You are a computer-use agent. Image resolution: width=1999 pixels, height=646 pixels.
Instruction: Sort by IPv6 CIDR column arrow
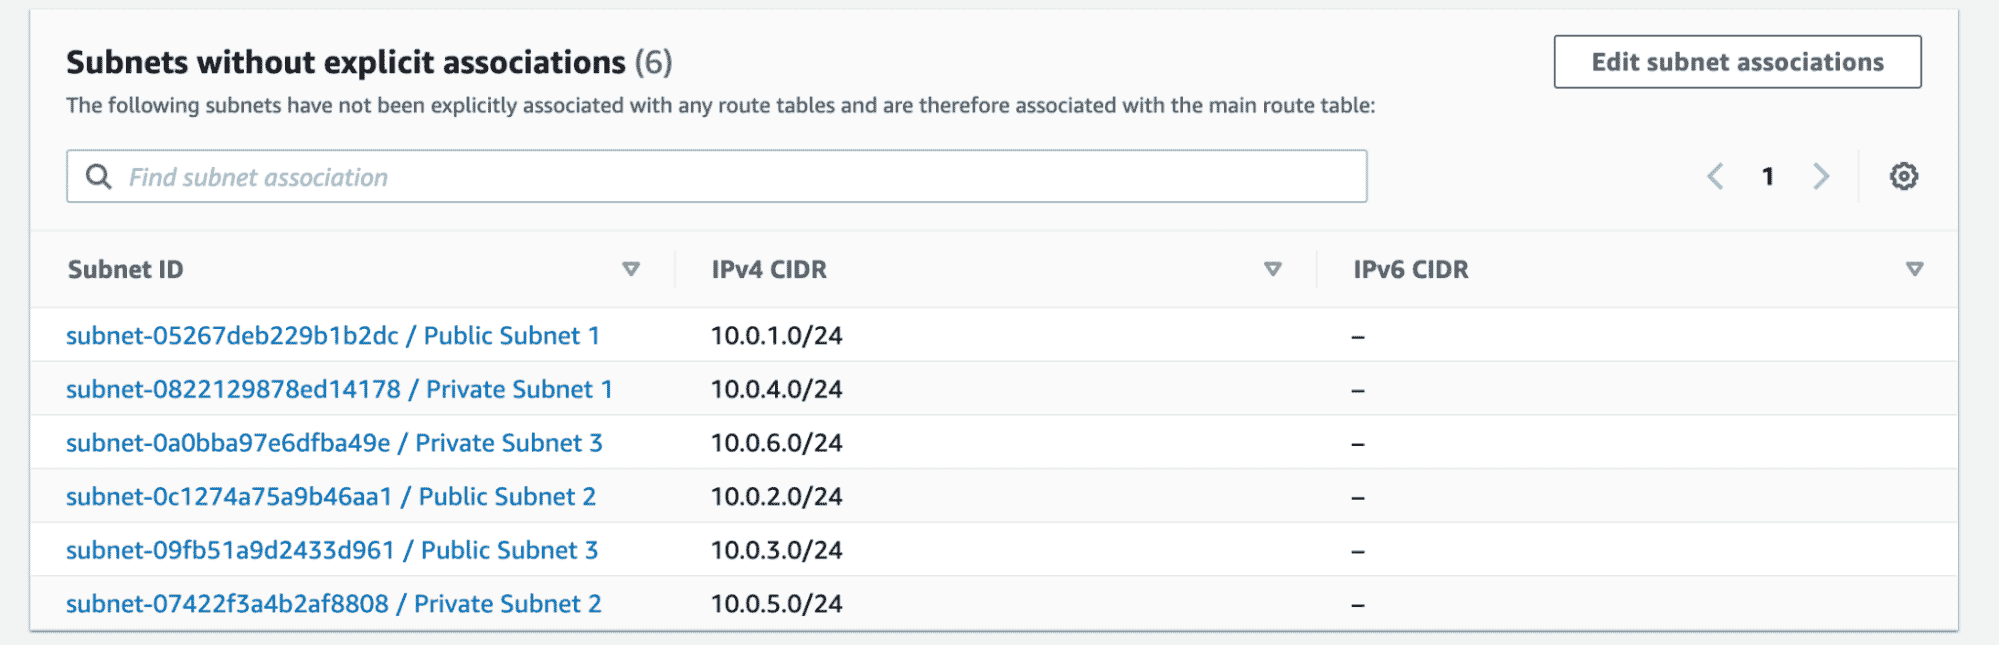click(x=1914, y=269)
